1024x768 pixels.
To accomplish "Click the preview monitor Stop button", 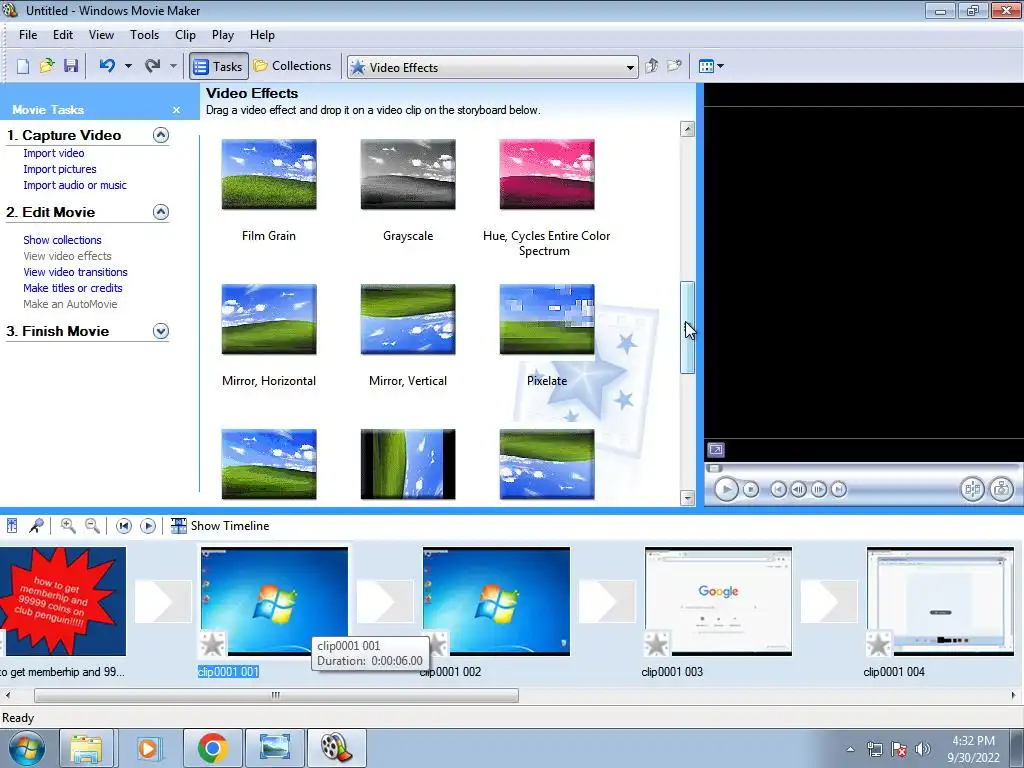I will tap(751, 489).
